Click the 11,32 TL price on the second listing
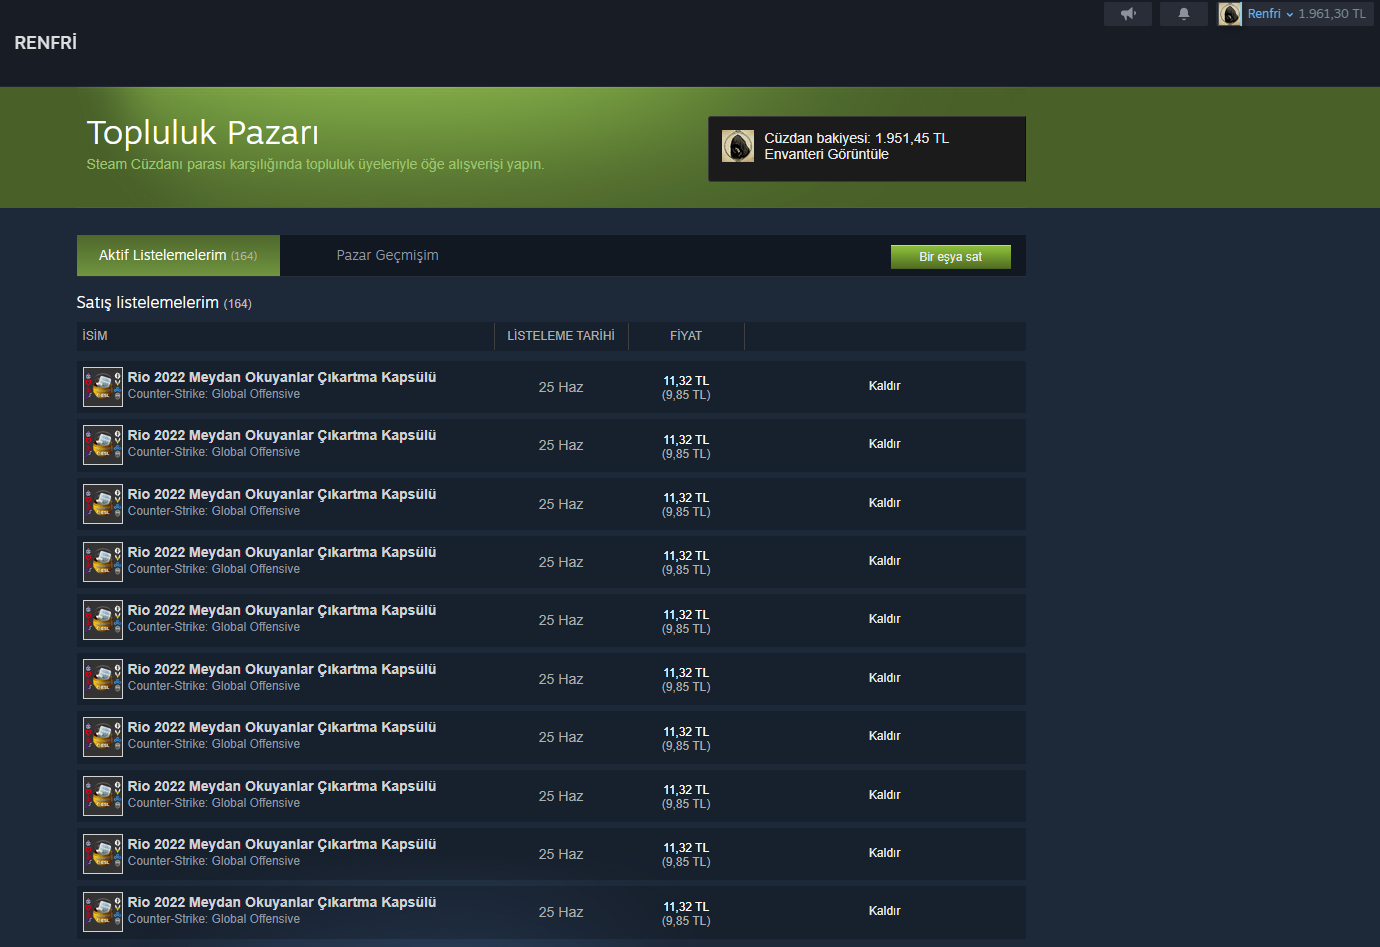Image resolution: width=1380 pixels, height=947 pixels. point(686,440)
